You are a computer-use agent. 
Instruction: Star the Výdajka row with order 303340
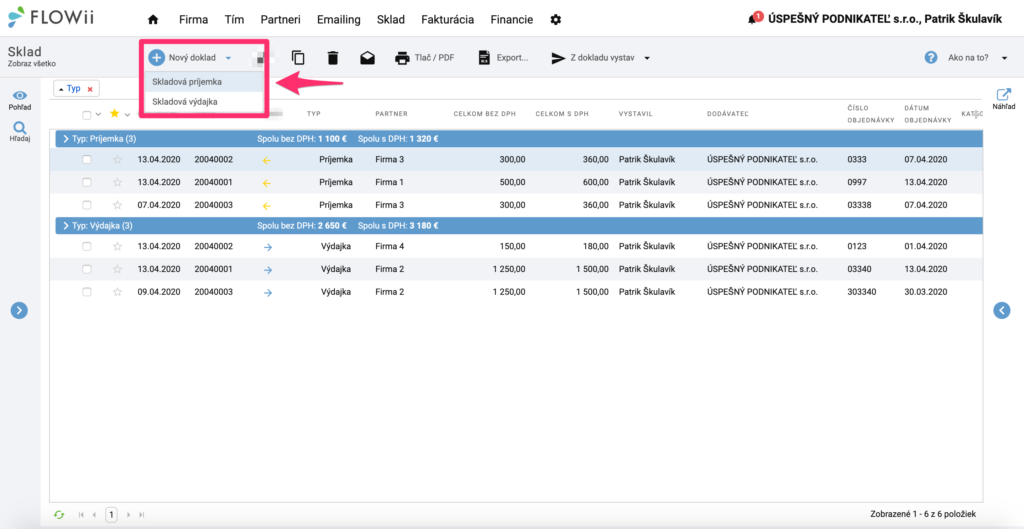click(x=118, y=292)
